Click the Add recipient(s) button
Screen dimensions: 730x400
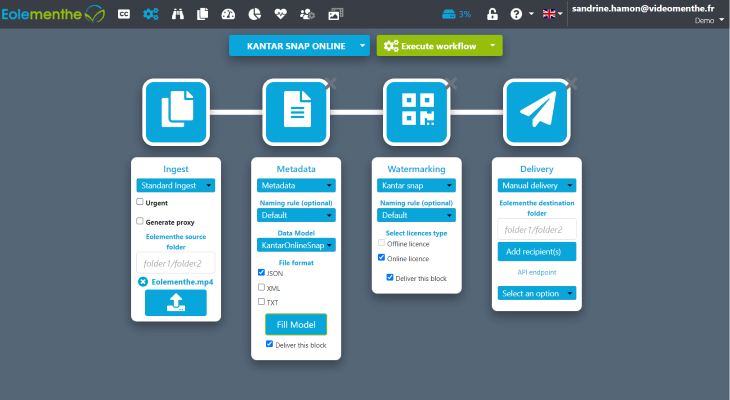tap(537, 251)
